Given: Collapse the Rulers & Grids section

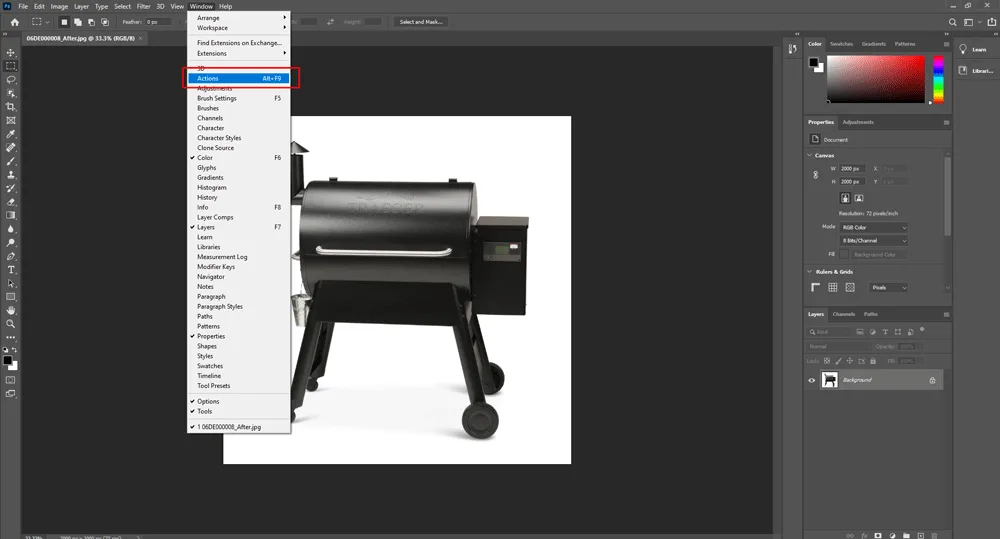Looking at the screenshot, I should 810,272.
